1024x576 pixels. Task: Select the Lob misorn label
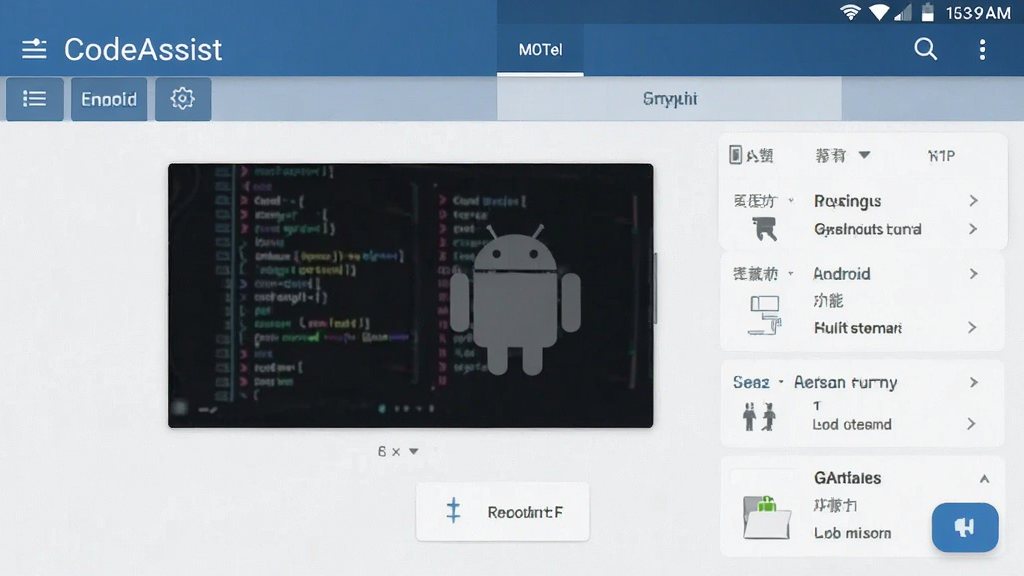point(852,533)
